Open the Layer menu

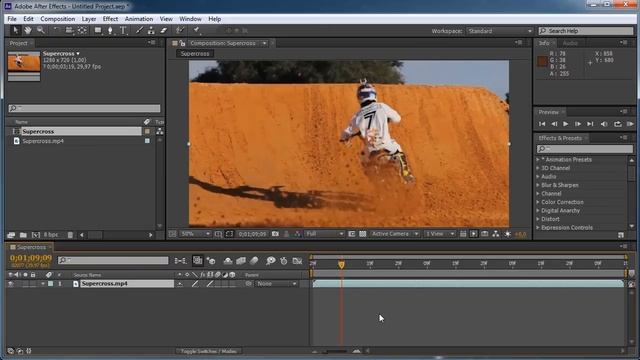click(89, 19)
